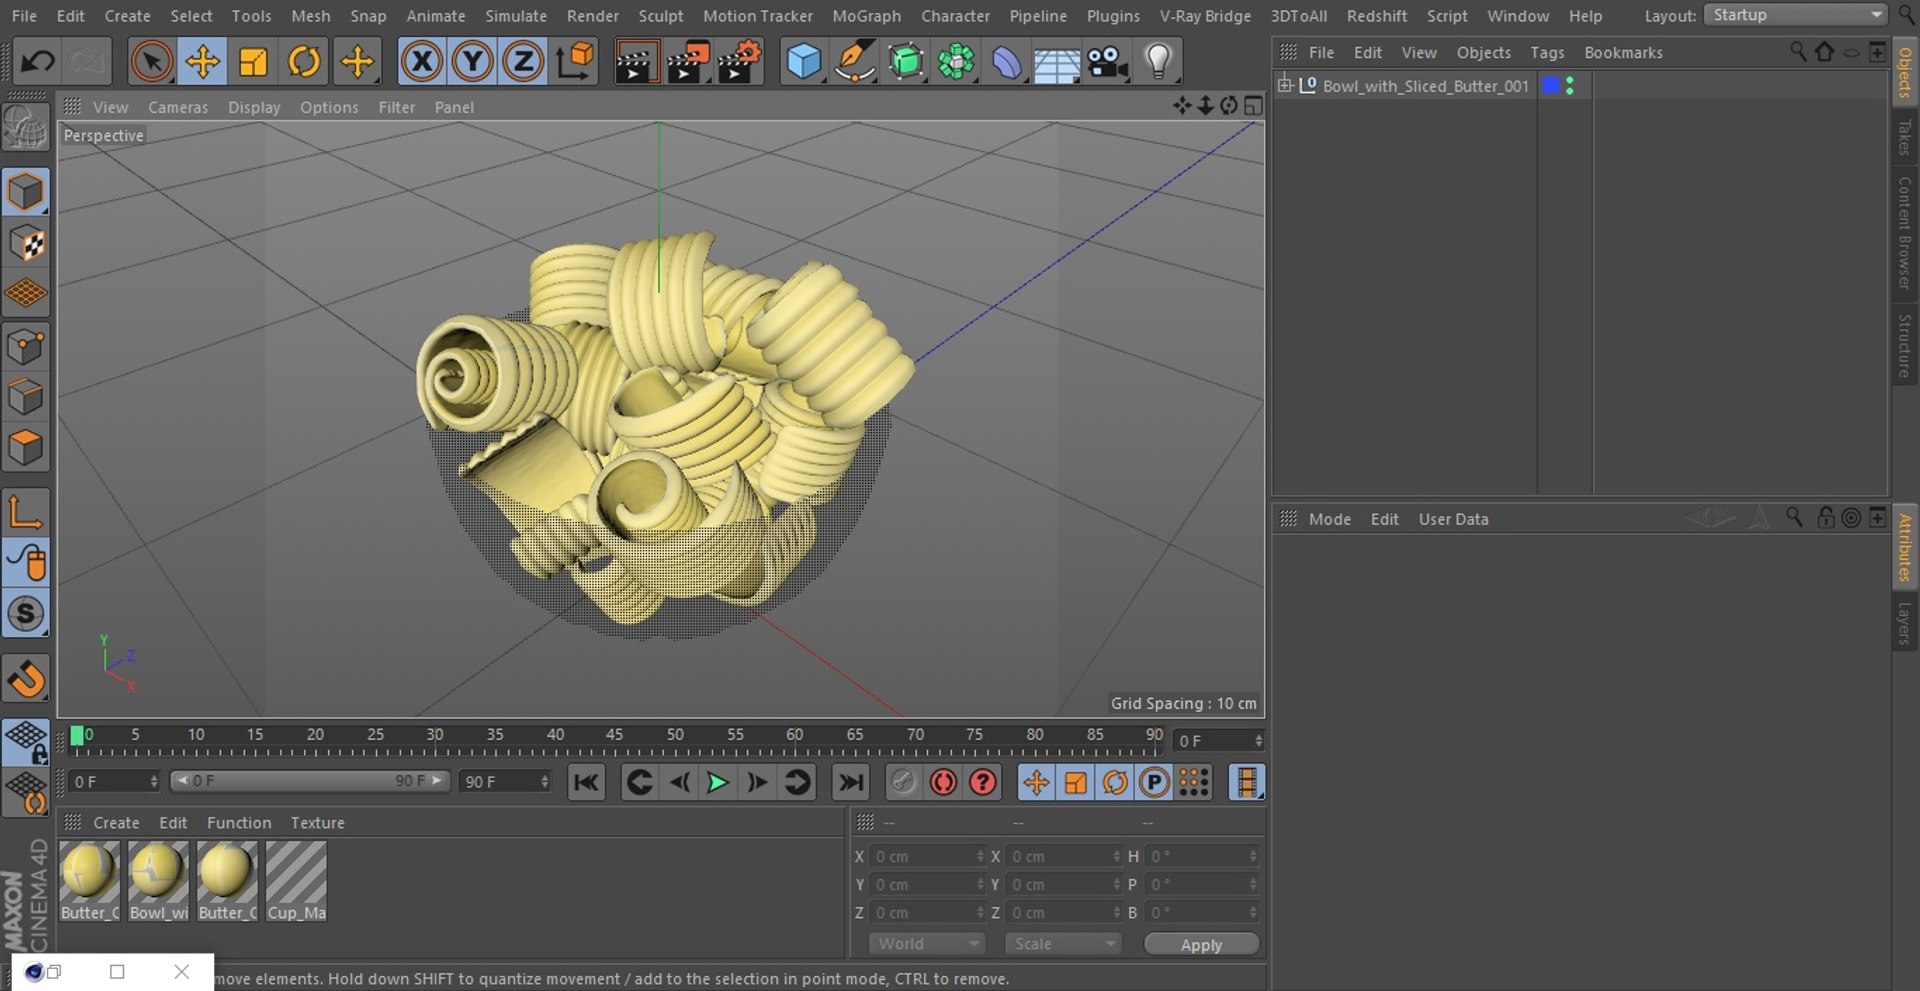Add a Cube primitive object
The height and width of the screenshot is (991, 1920).
[804, 62]
